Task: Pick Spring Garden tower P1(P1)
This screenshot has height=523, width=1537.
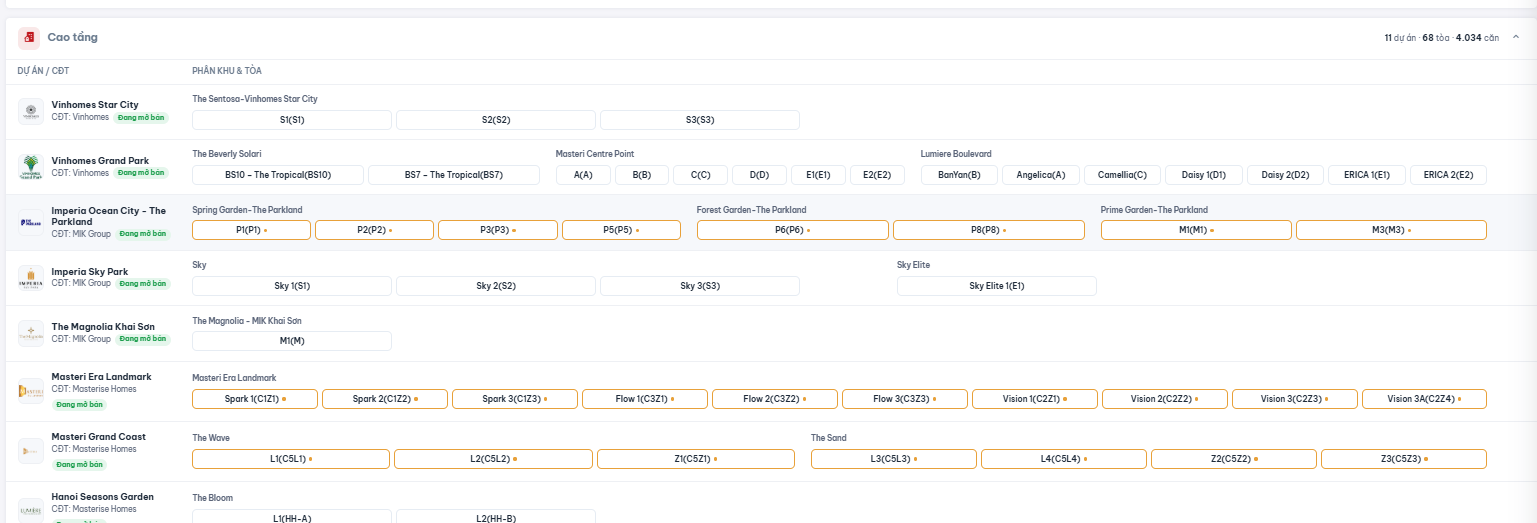Action: click(251, 230)
